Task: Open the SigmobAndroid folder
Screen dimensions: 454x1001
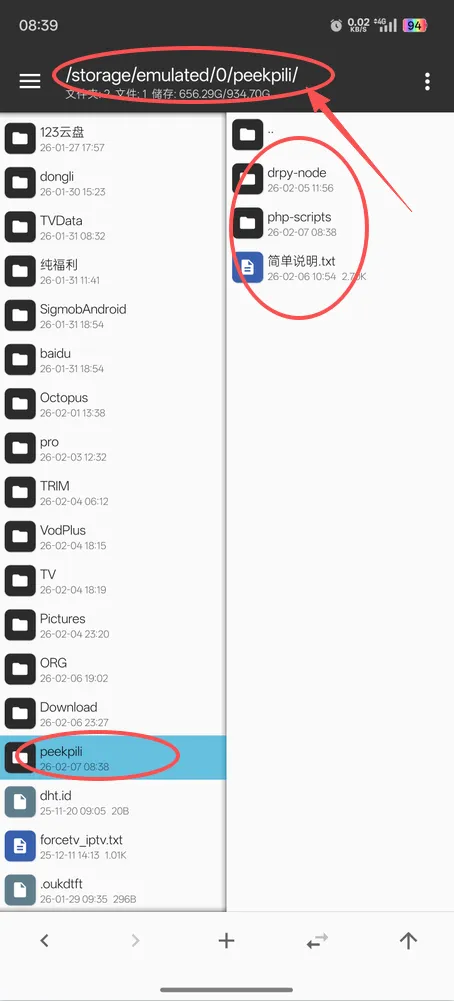Action: pos(113,315)
